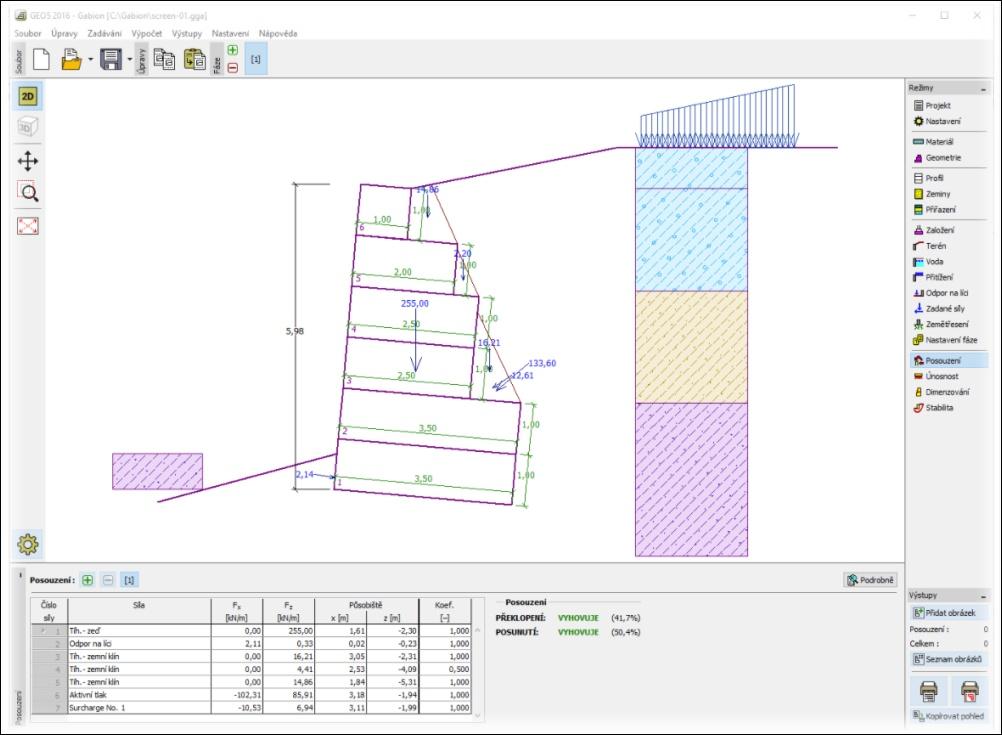This screenshot has width=1002, height=735.
Task: Add a construction stage with the green plus
Action: (233, 50)
